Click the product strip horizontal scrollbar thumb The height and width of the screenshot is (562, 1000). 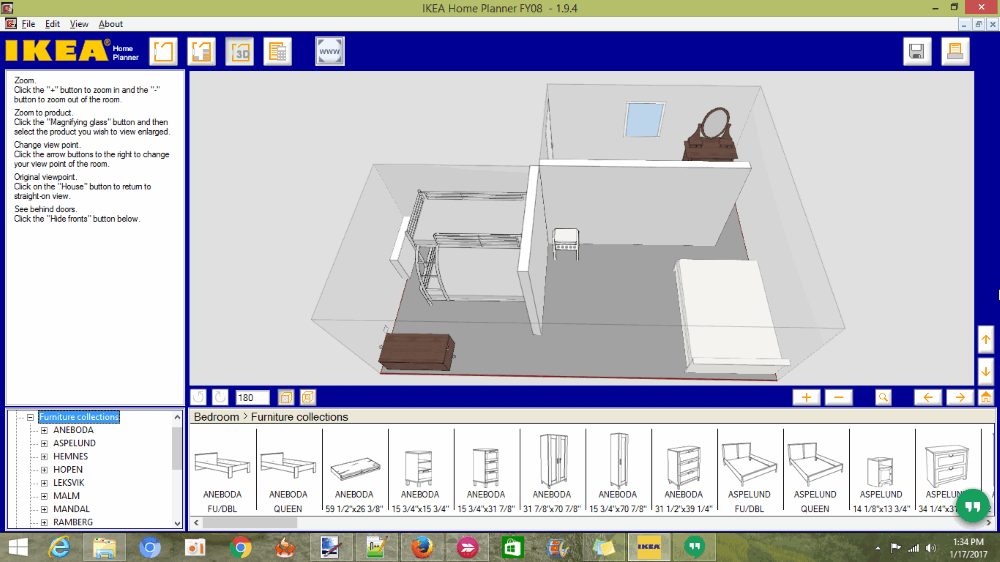(x=250, y=523)
